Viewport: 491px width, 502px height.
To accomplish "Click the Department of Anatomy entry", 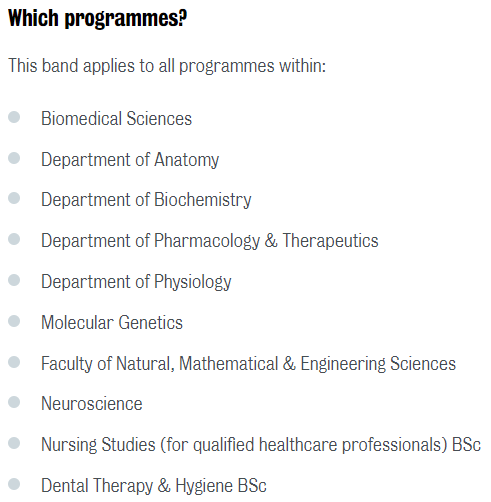I will click(x=130, y=160).
